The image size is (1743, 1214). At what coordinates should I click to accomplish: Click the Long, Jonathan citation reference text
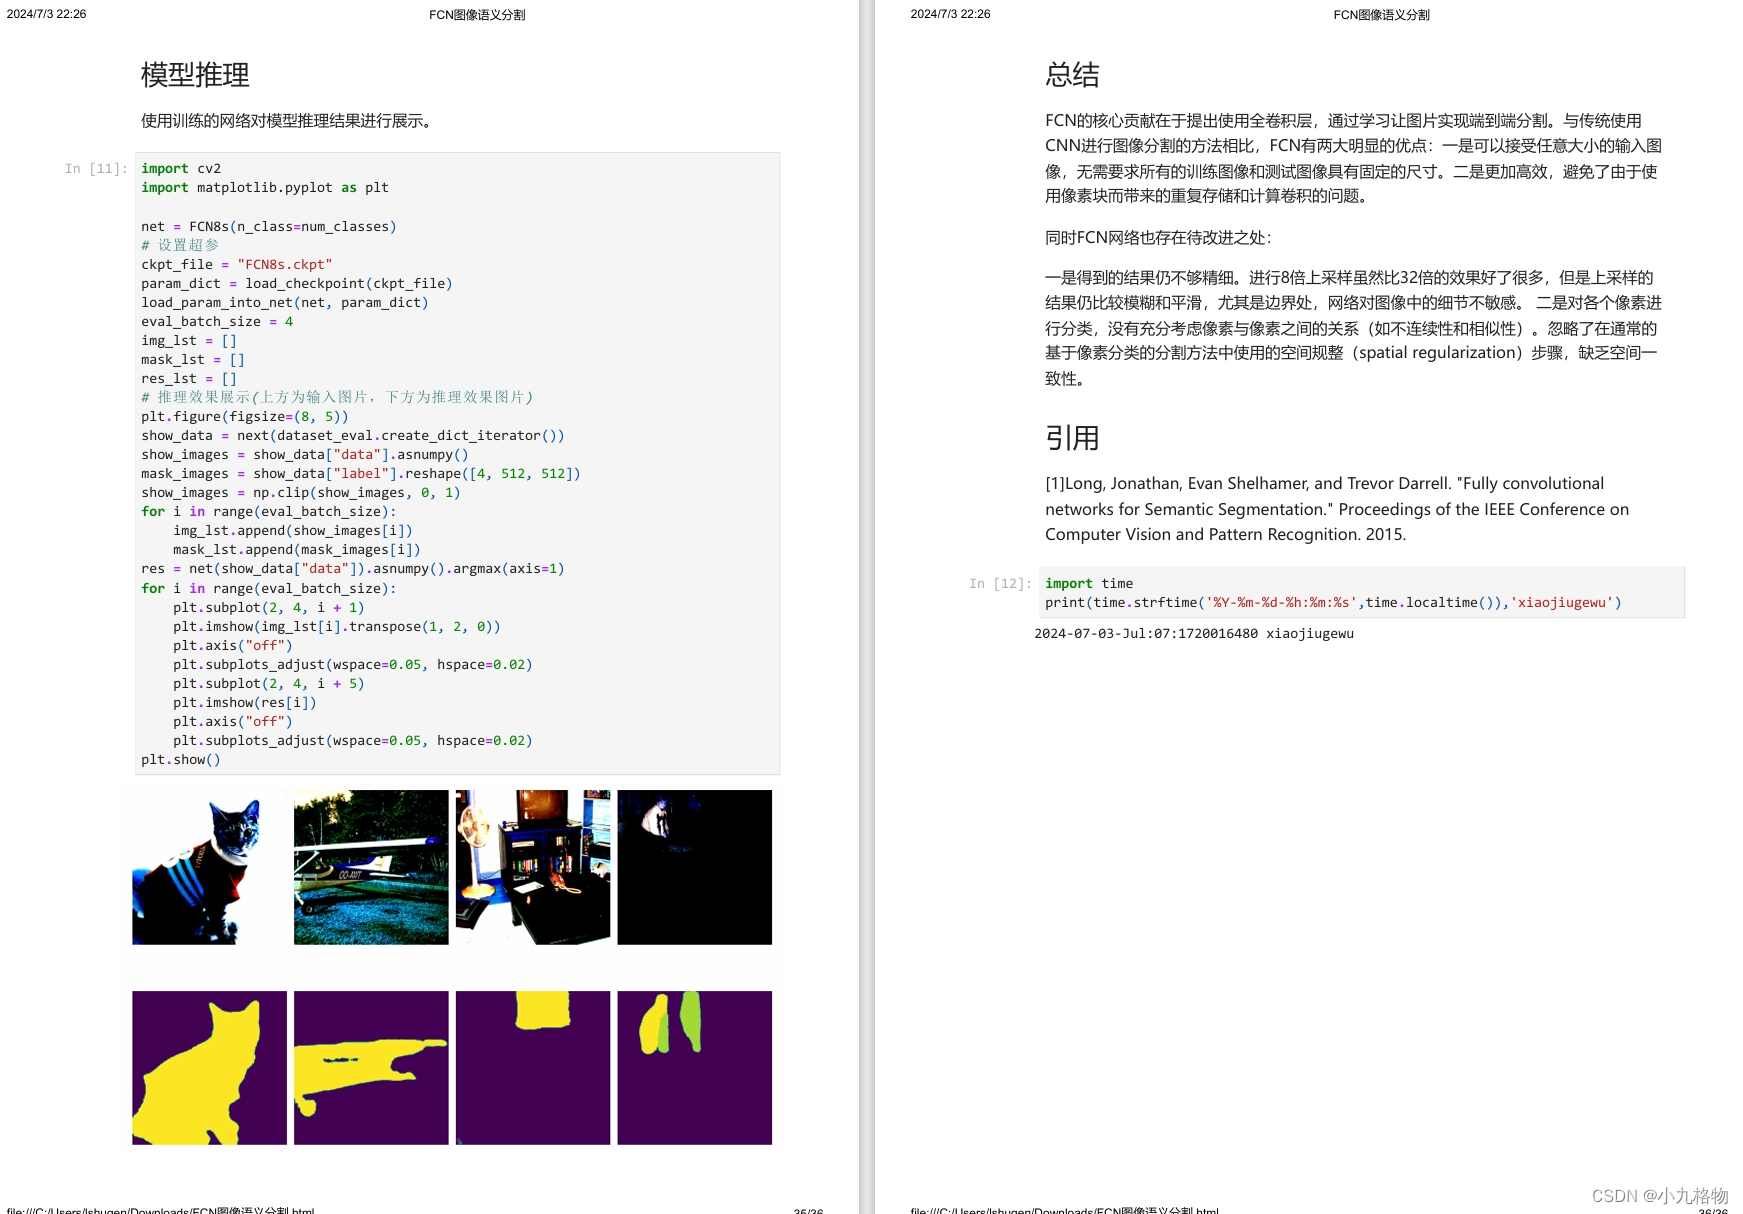click(x=1337, y=509)
